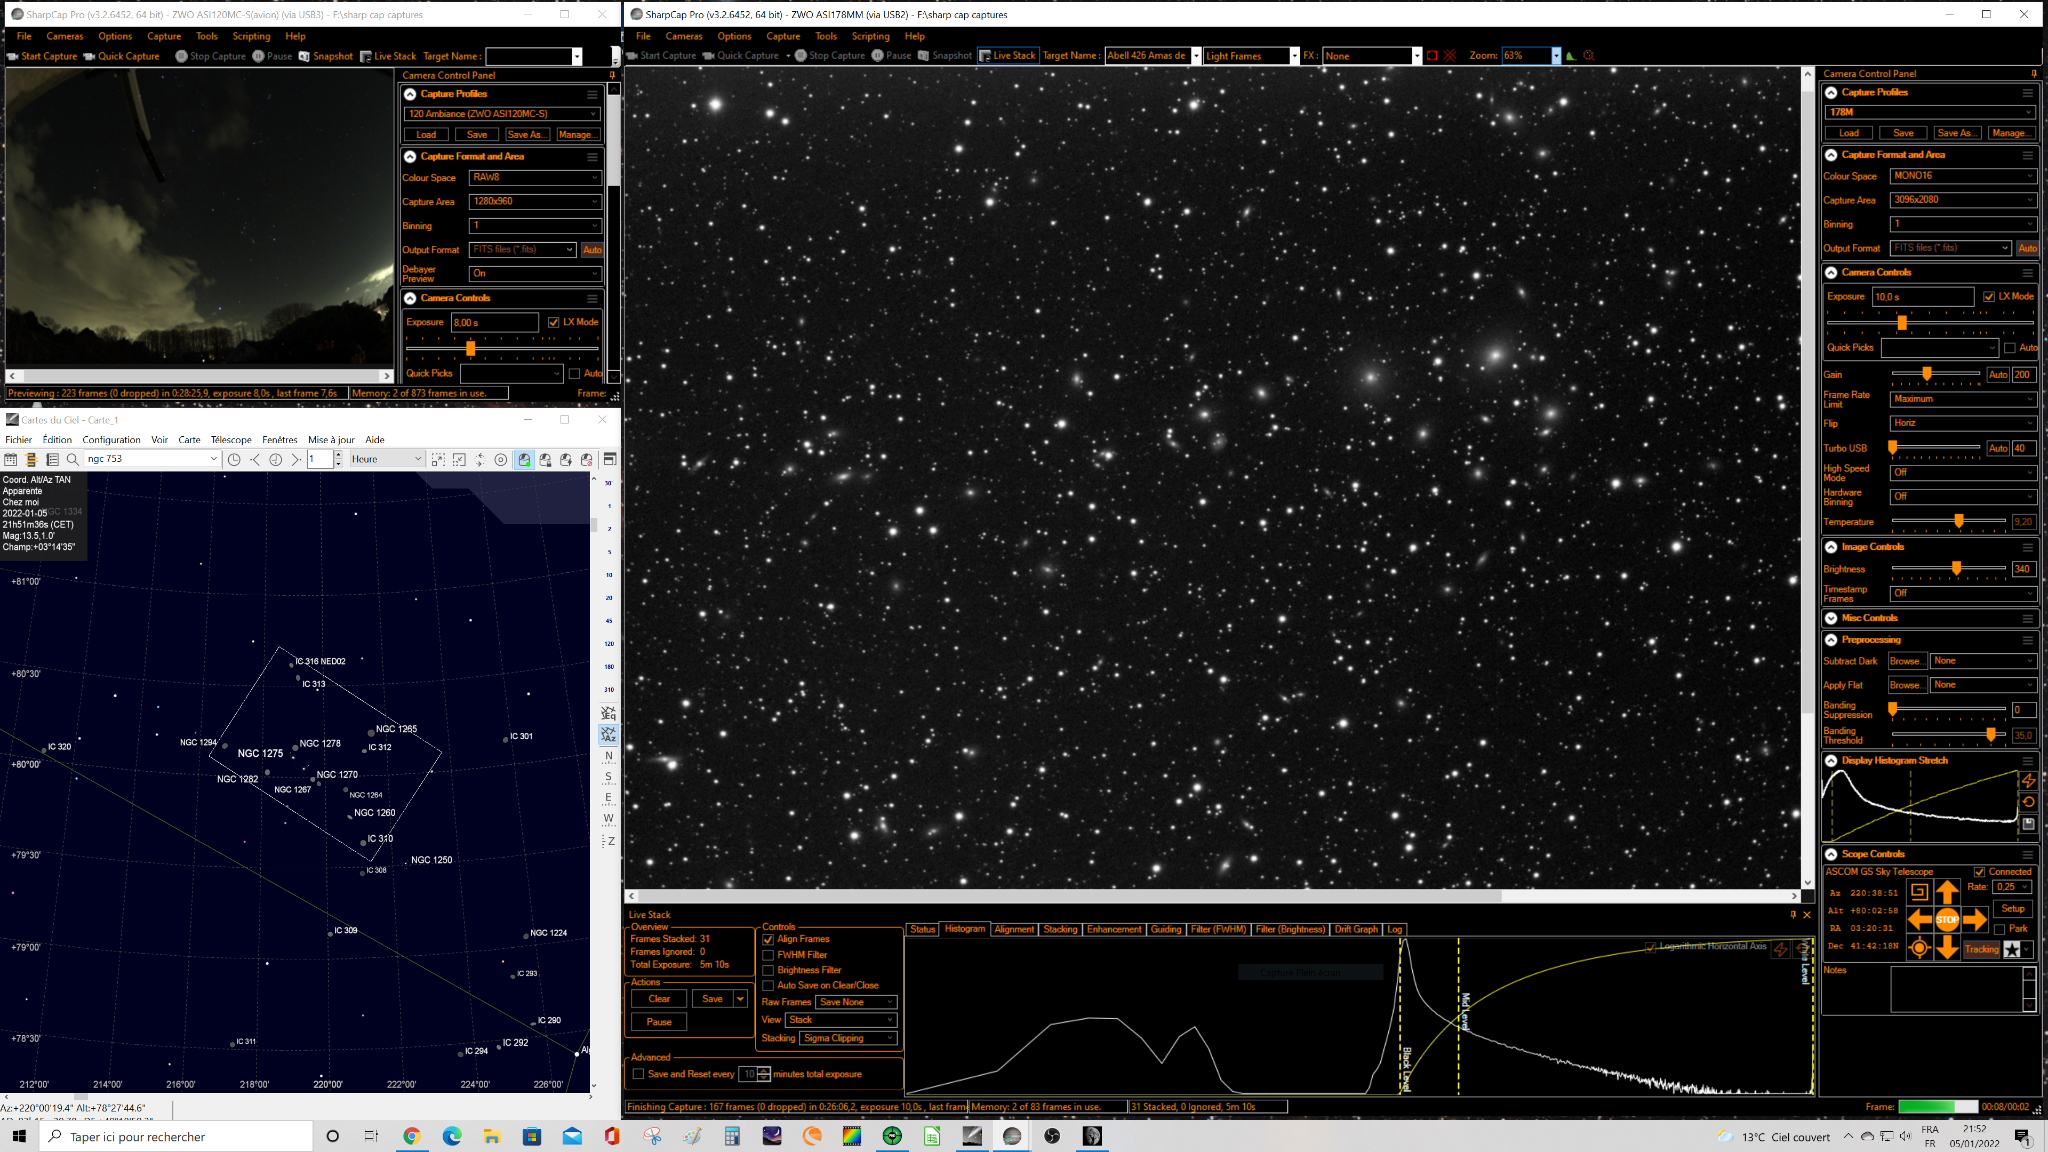This screenshot has height=1152, width=2048.
Task: Click the Setup button in Scope Controls
Action: point(2013,909)
